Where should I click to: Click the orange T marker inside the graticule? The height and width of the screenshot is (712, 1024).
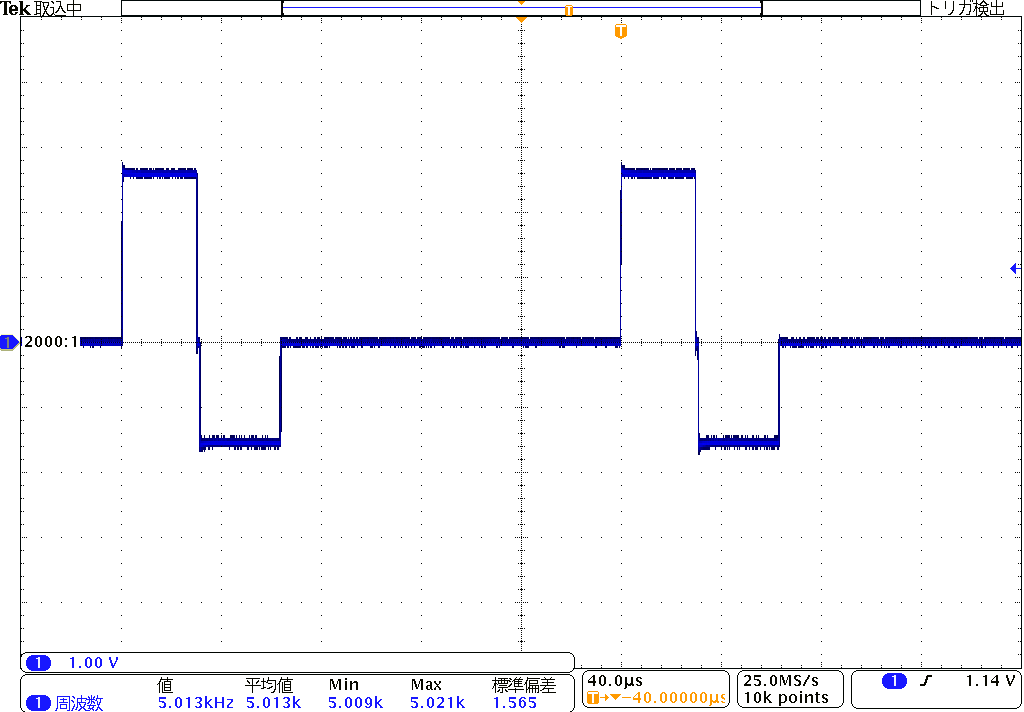(x=621, y=32)
